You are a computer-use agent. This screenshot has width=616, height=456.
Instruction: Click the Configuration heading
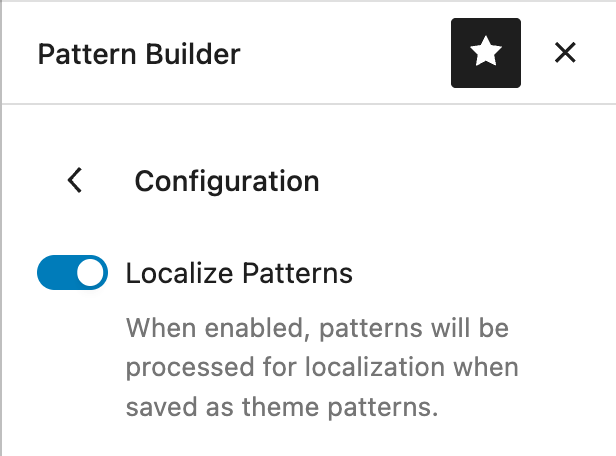click(227, 182)
